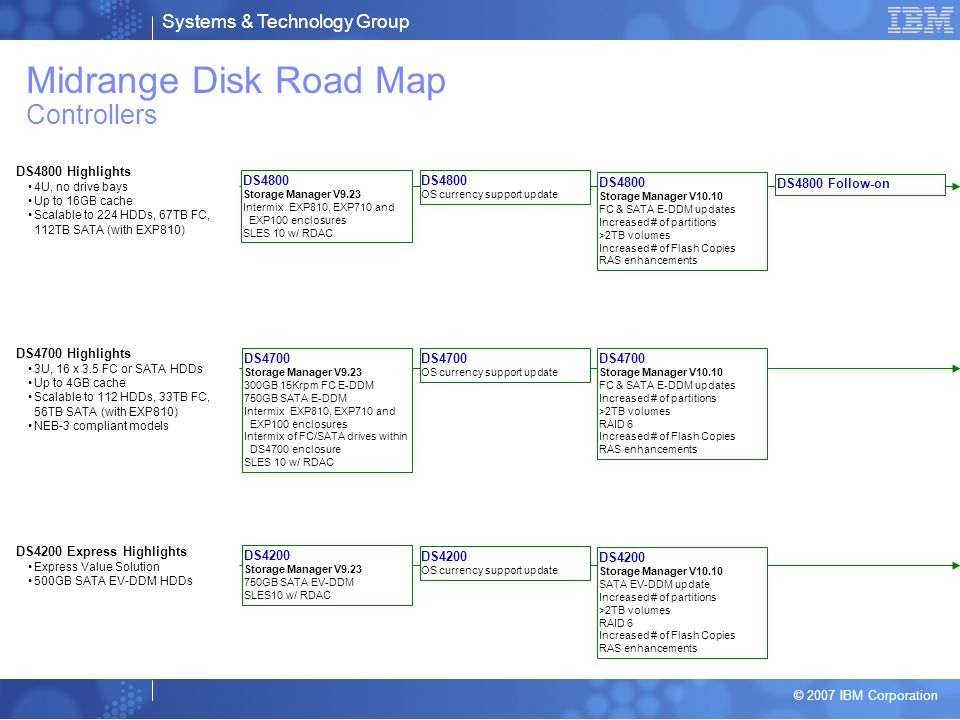Click the '© 2007 IBM Corporation' footer text
Screen dimensions: 960x720
(865, 696)
